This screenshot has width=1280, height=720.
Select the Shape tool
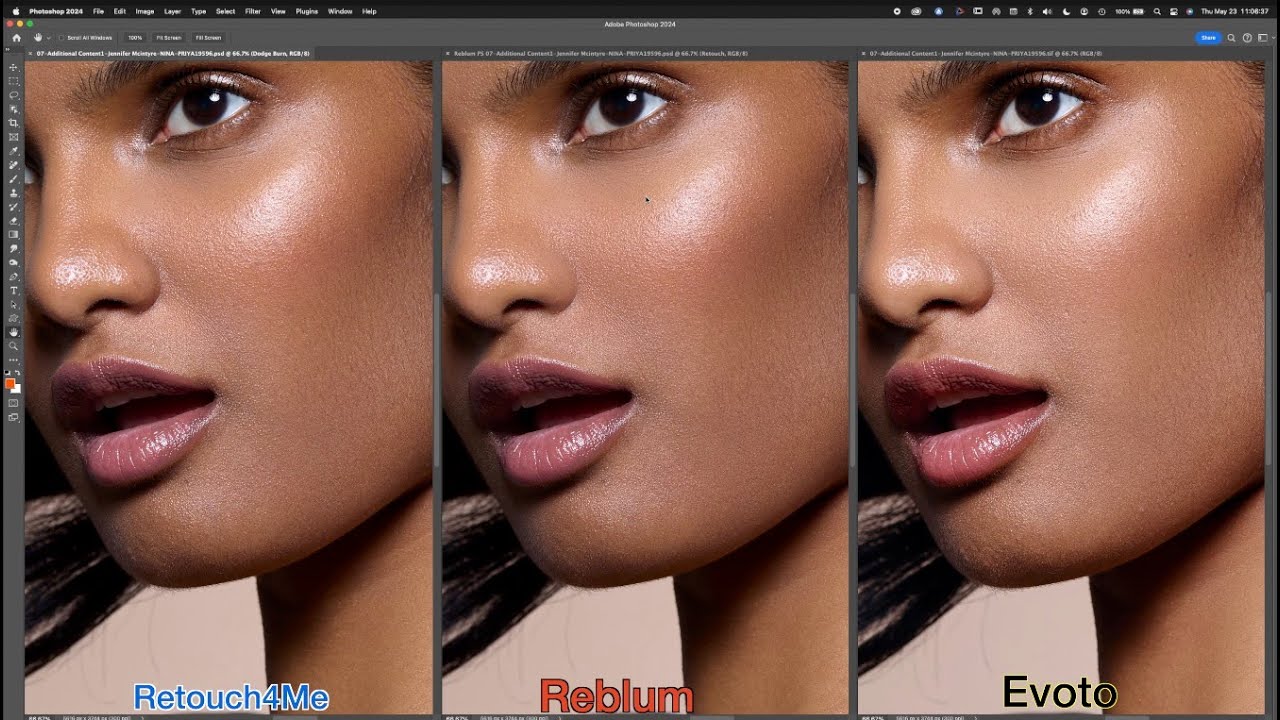point(13,319)
